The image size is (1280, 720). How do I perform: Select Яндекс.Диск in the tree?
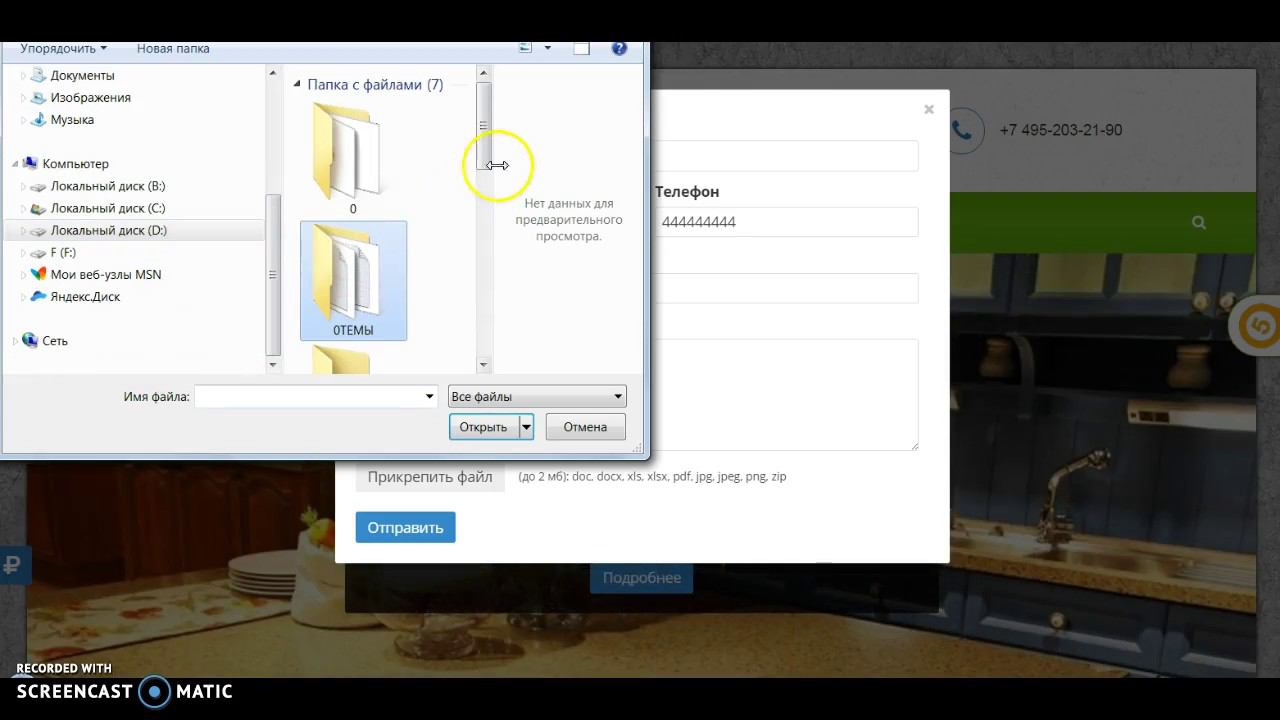point(85,296)
